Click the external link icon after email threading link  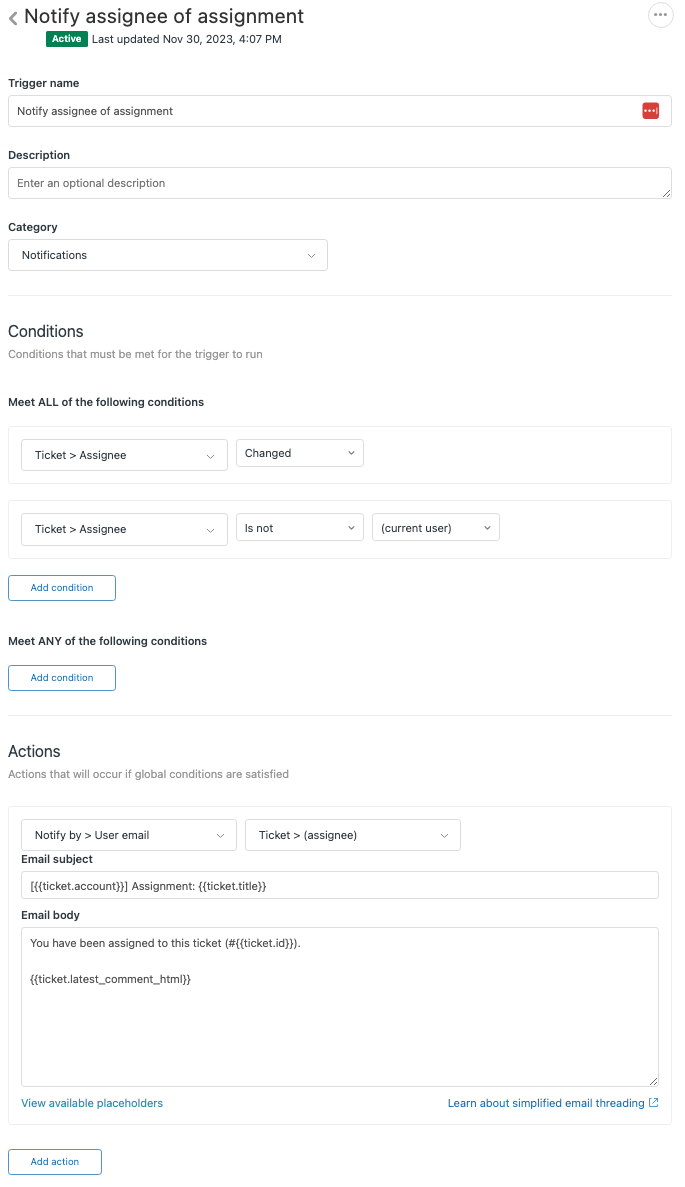(x=655, y=1103)
